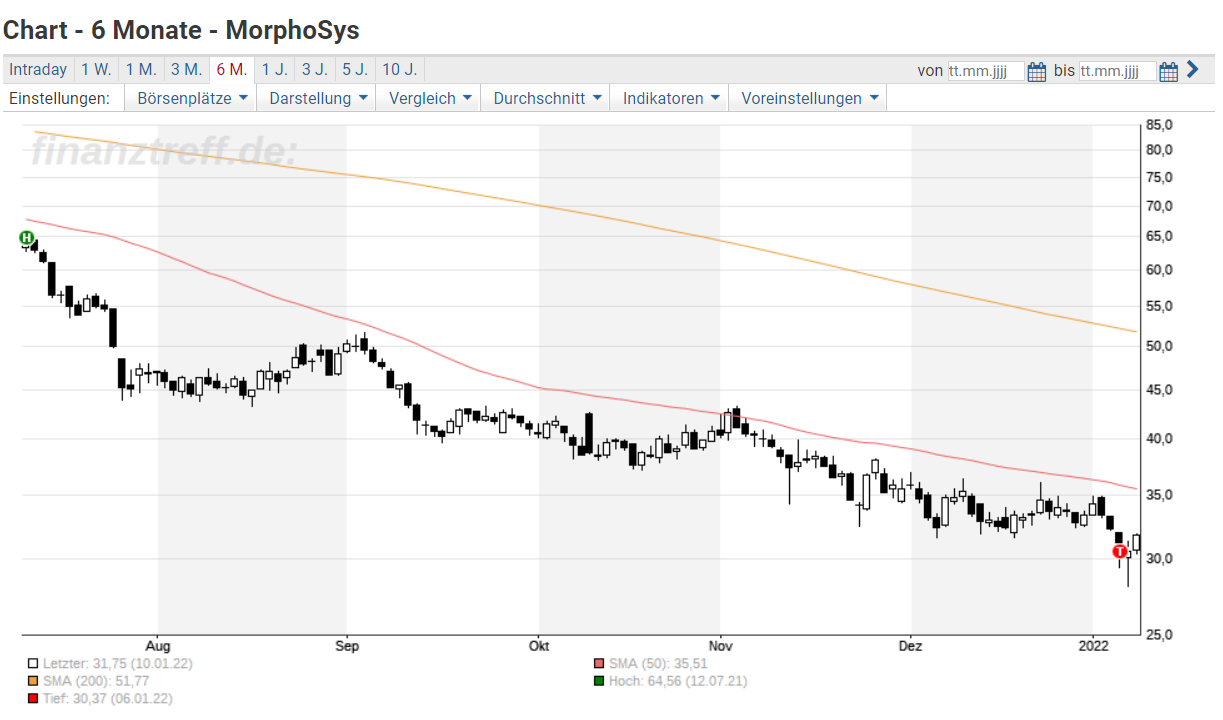Click the orange SMA (200) legend swatch
Screen dimensions: 1223x720
point(33,681)
